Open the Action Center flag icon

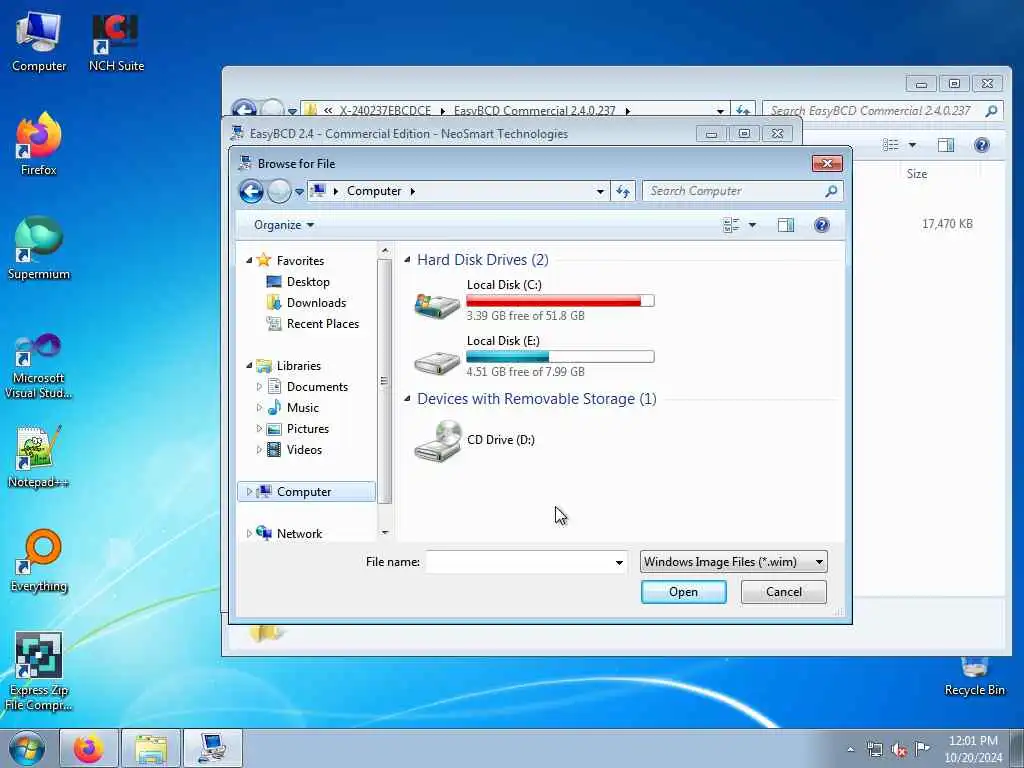923,748
